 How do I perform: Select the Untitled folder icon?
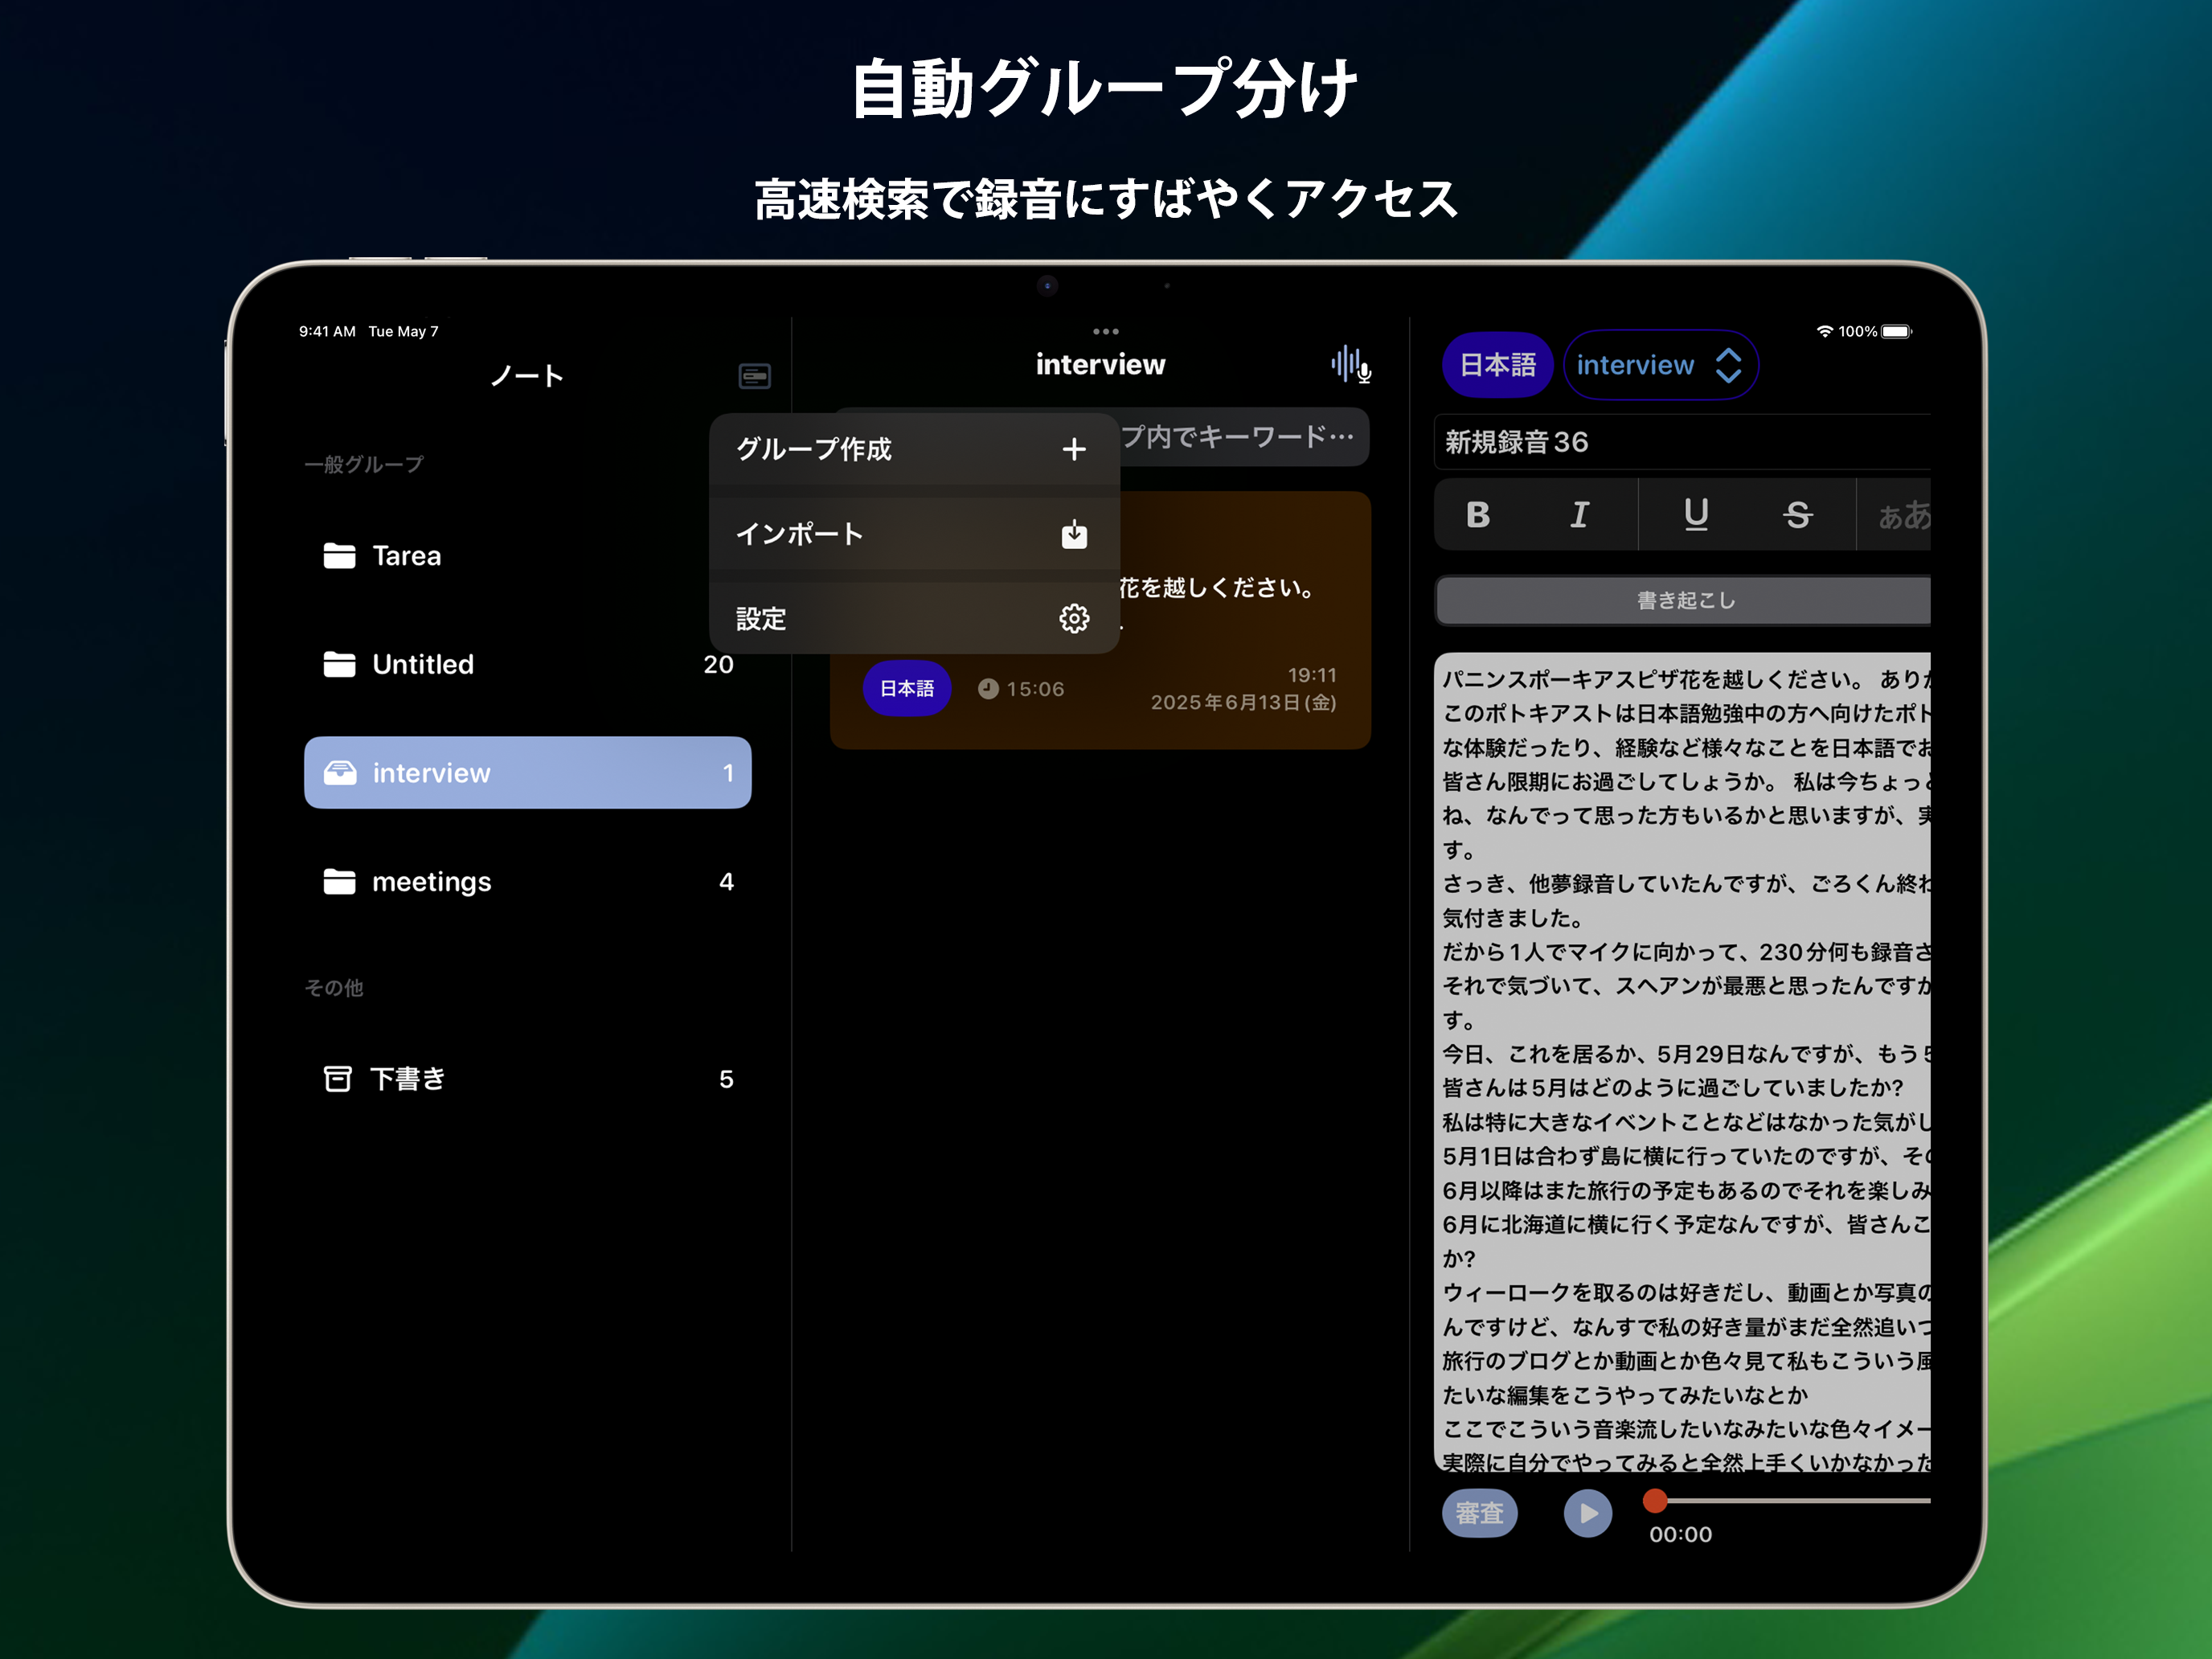point(340,664)
